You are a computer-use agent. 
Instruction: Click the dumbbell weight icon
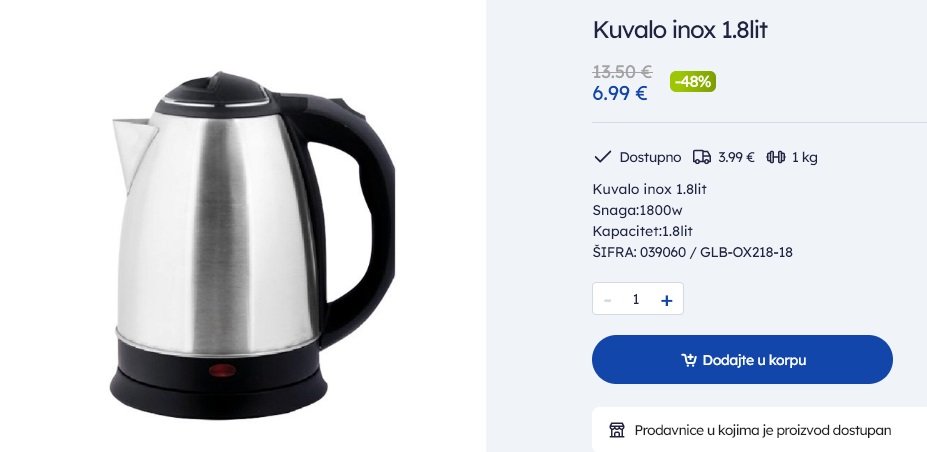click(776, 157)
